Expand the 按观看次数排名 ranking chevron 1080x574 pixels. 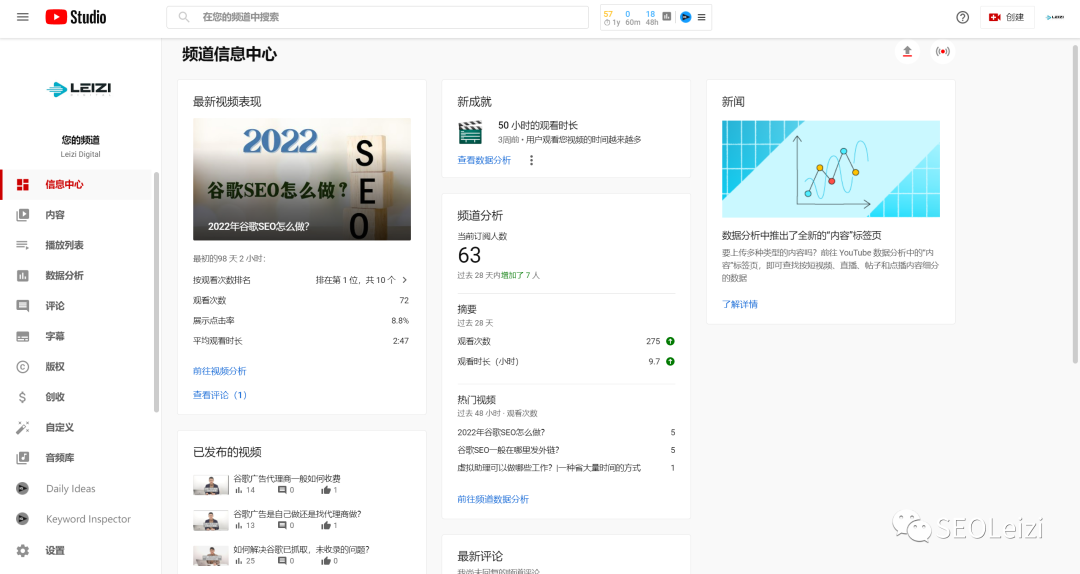click(405, 280)
